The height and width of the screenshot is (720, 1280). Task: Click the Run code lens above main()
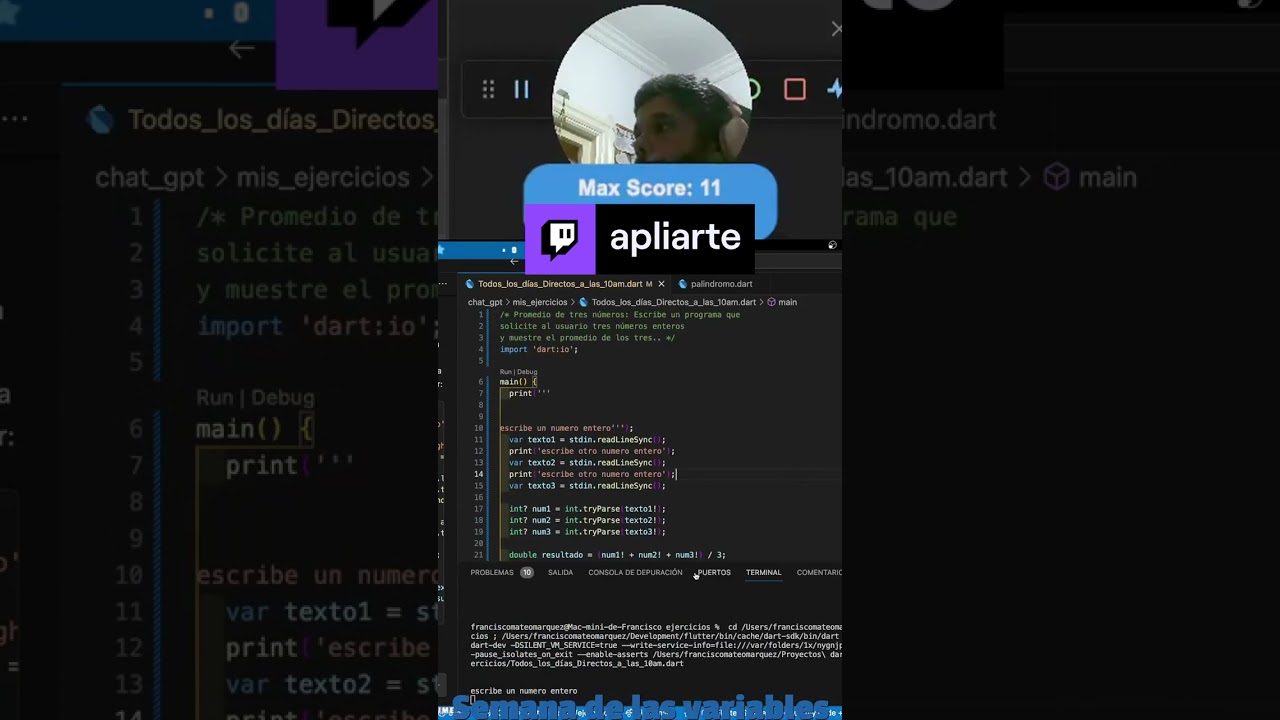coord(506,372)
